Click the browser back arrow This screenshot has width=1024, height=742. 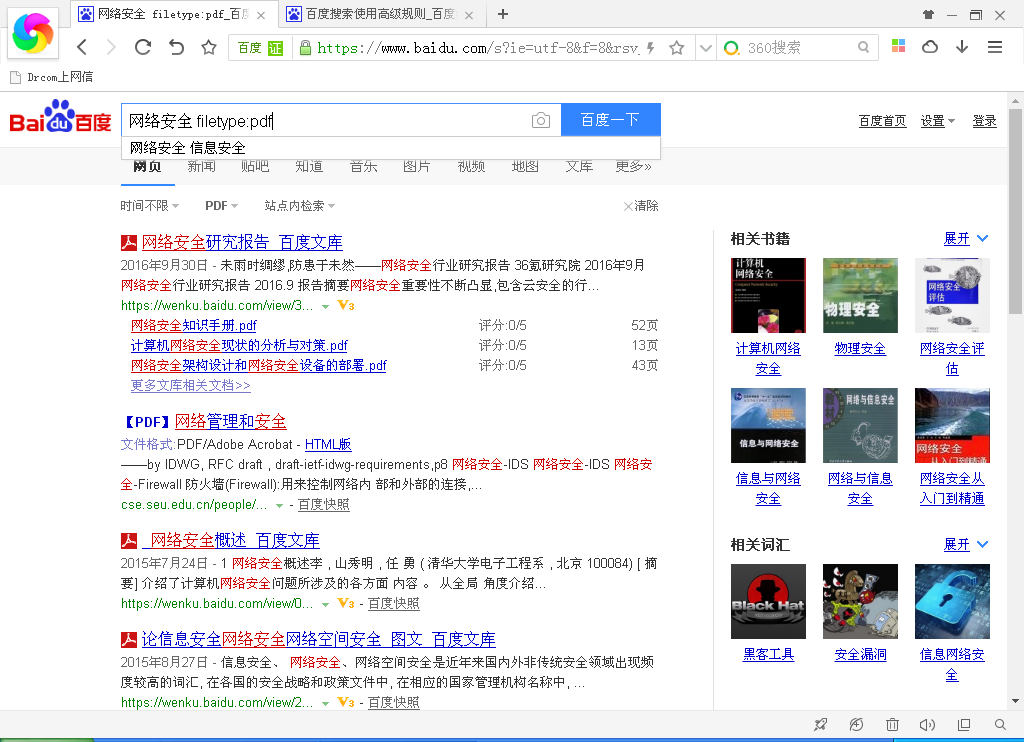[x=82, y=47]
